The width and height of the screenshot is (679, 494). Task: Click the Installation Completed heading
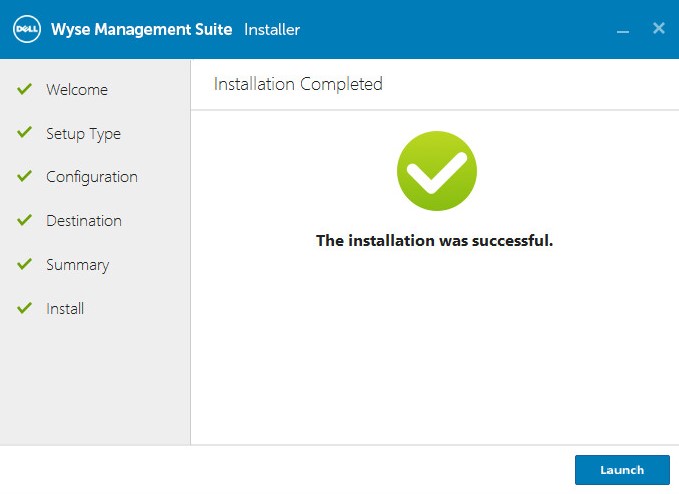[x=298, y=84]
